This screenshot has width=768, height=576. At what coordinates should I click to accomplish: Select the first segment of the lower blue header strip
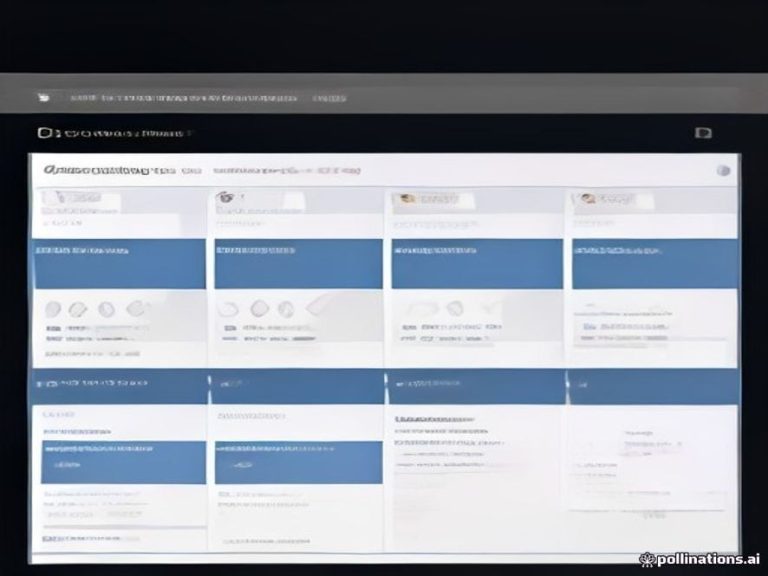120,386
